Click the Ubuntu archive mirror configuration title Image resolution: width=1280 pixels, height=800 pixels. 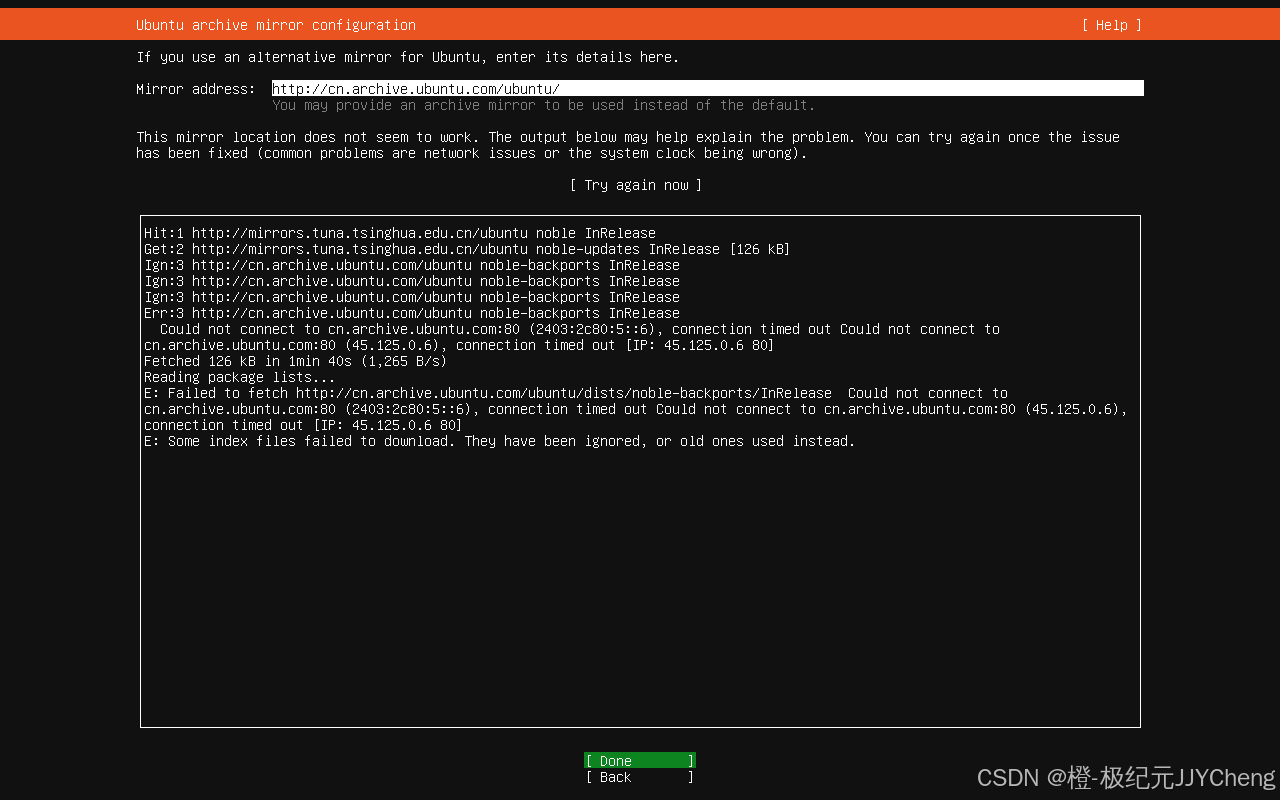click(276, 25)
